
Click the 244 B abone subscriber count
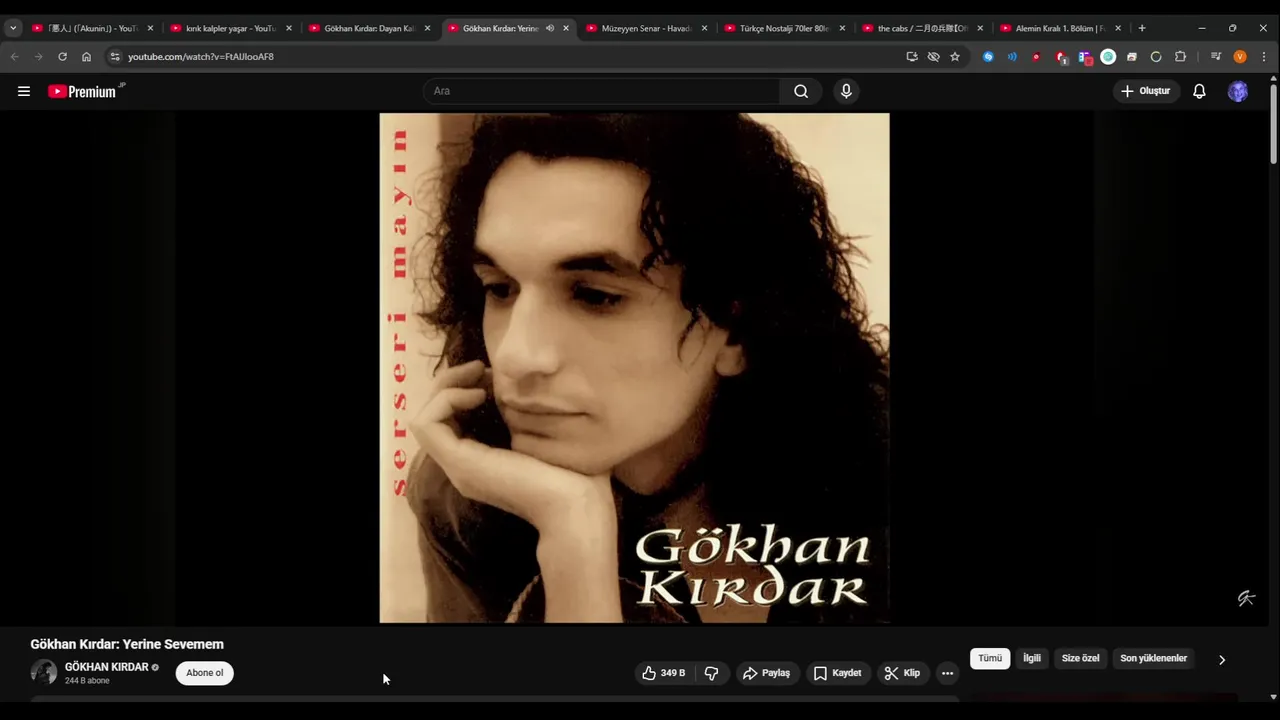click(x=87, y=681)
